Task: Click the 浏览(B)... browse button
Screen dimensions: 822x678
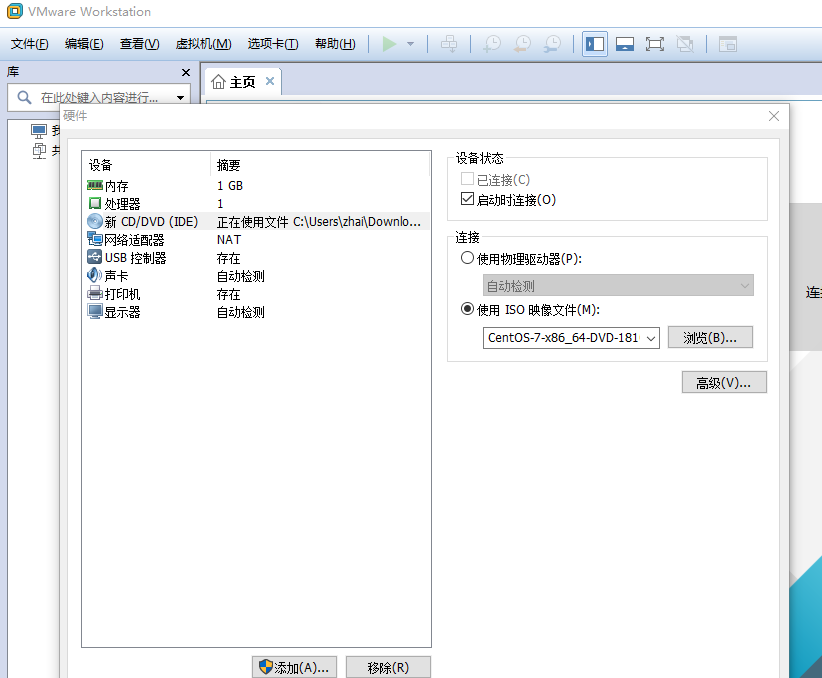Action: pos(710,338)
